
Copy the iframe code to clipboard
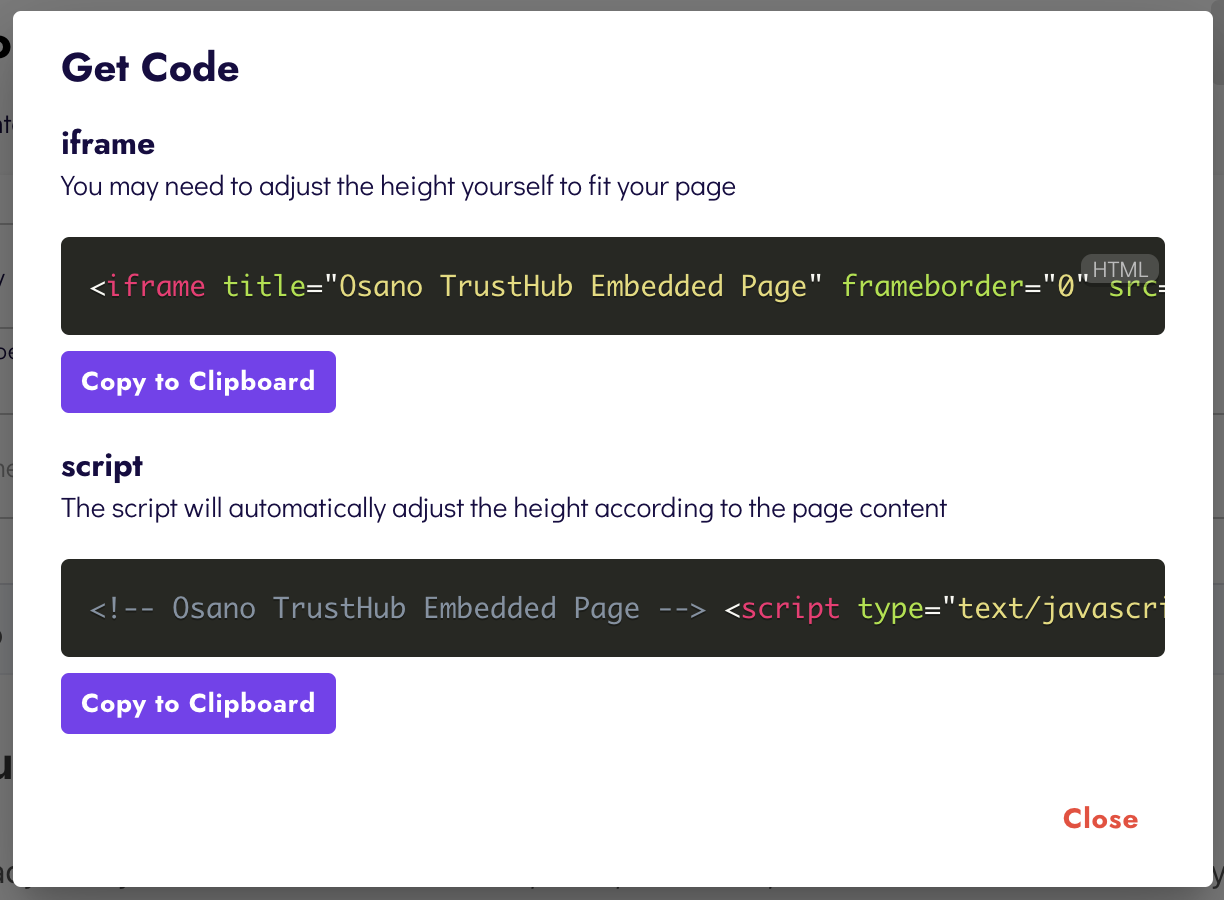click(198, 382)
